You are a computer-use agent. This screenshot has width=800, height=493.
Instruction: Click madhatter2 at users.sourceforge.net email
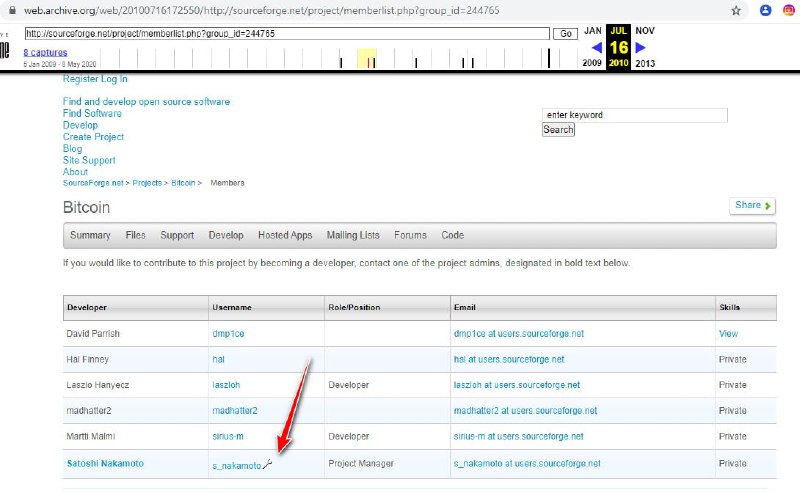click(526, 410)
